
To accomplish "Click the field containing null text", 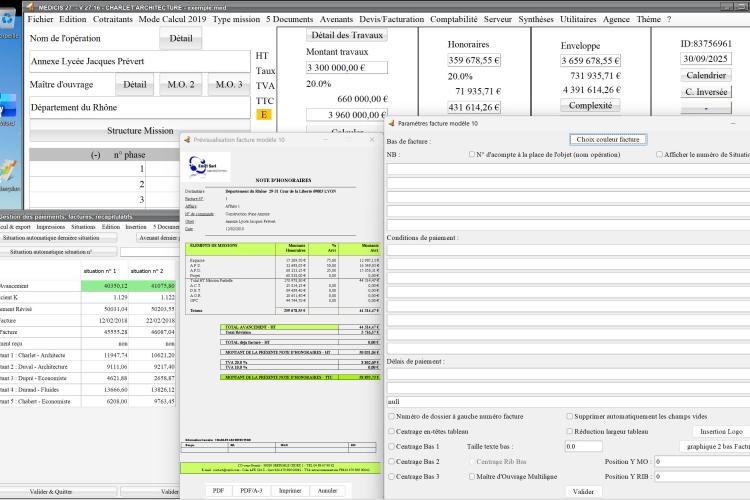I will coord(568,402).
